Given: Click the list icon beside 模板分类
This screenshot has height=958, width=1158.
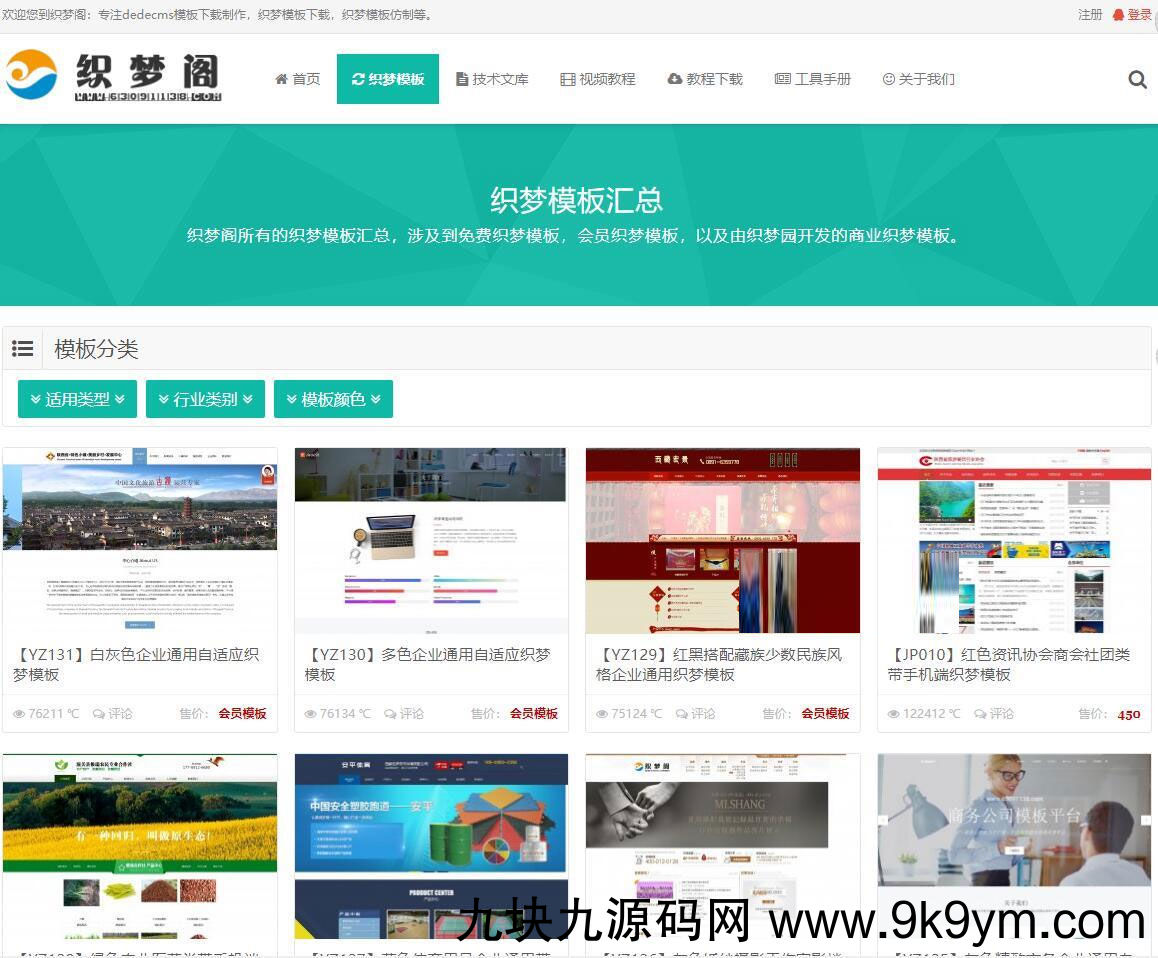Looking at the screenshot, I should pyautogui.click(x=22, y=349).
